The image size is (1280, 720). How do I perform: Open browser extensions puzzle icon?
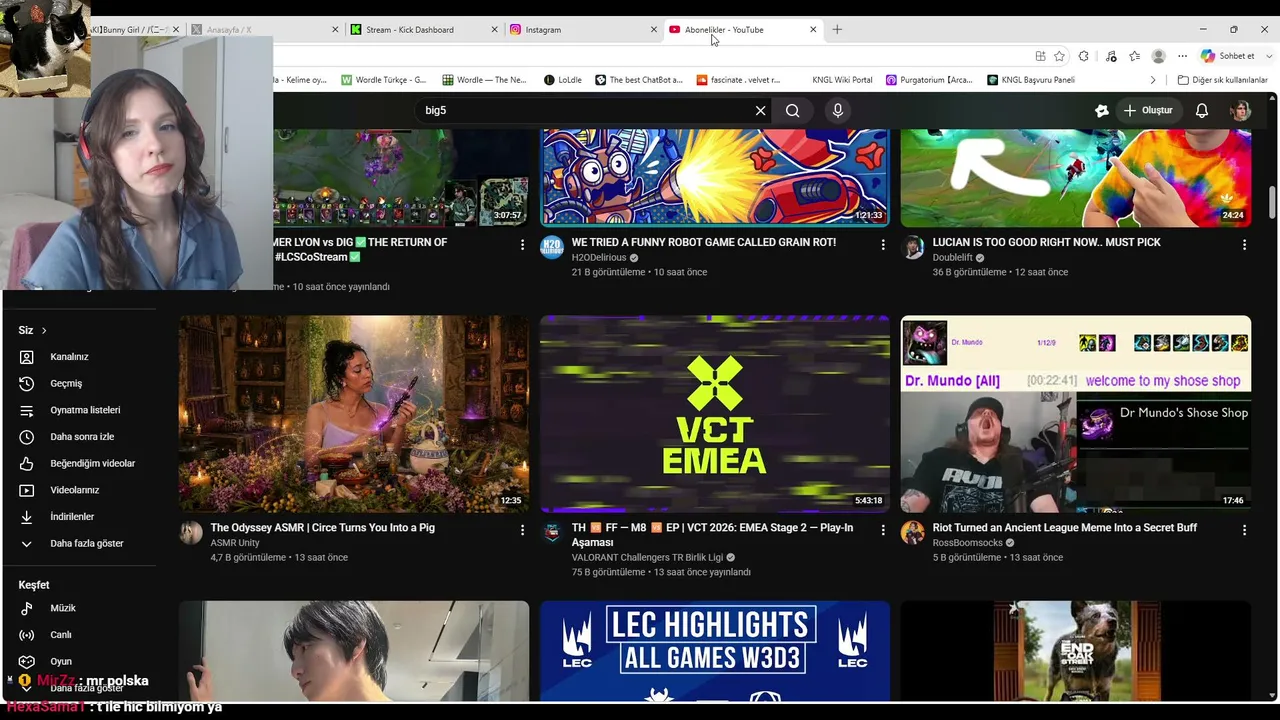1083,56
